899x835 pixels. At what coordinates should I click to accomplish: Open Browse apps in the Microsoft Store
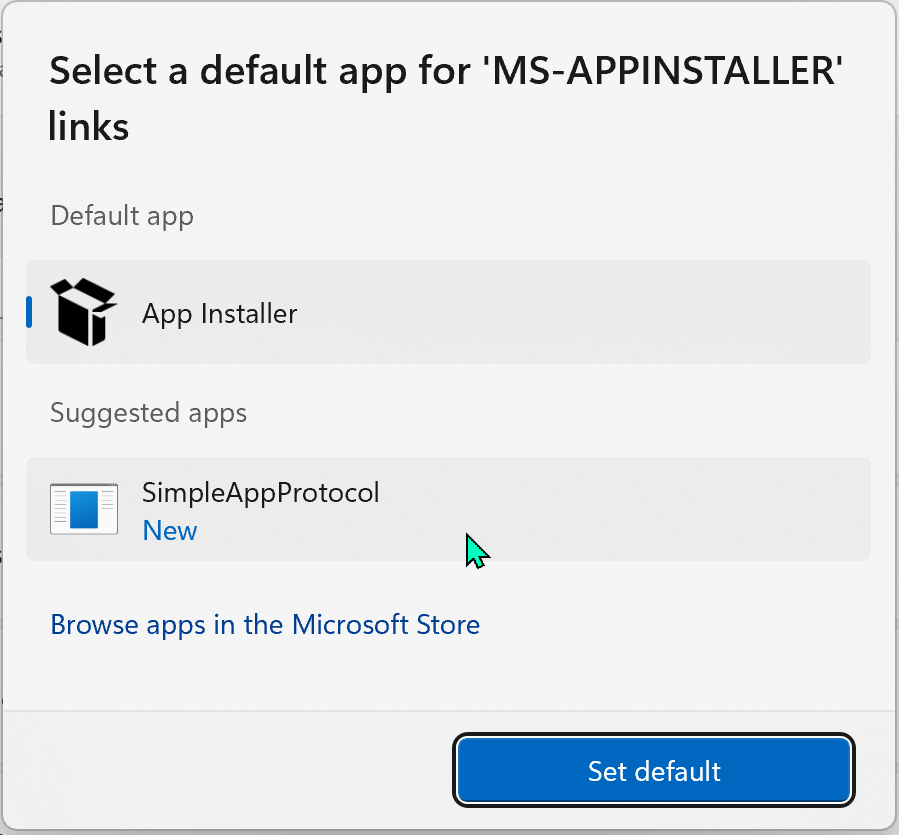point(265,625)
